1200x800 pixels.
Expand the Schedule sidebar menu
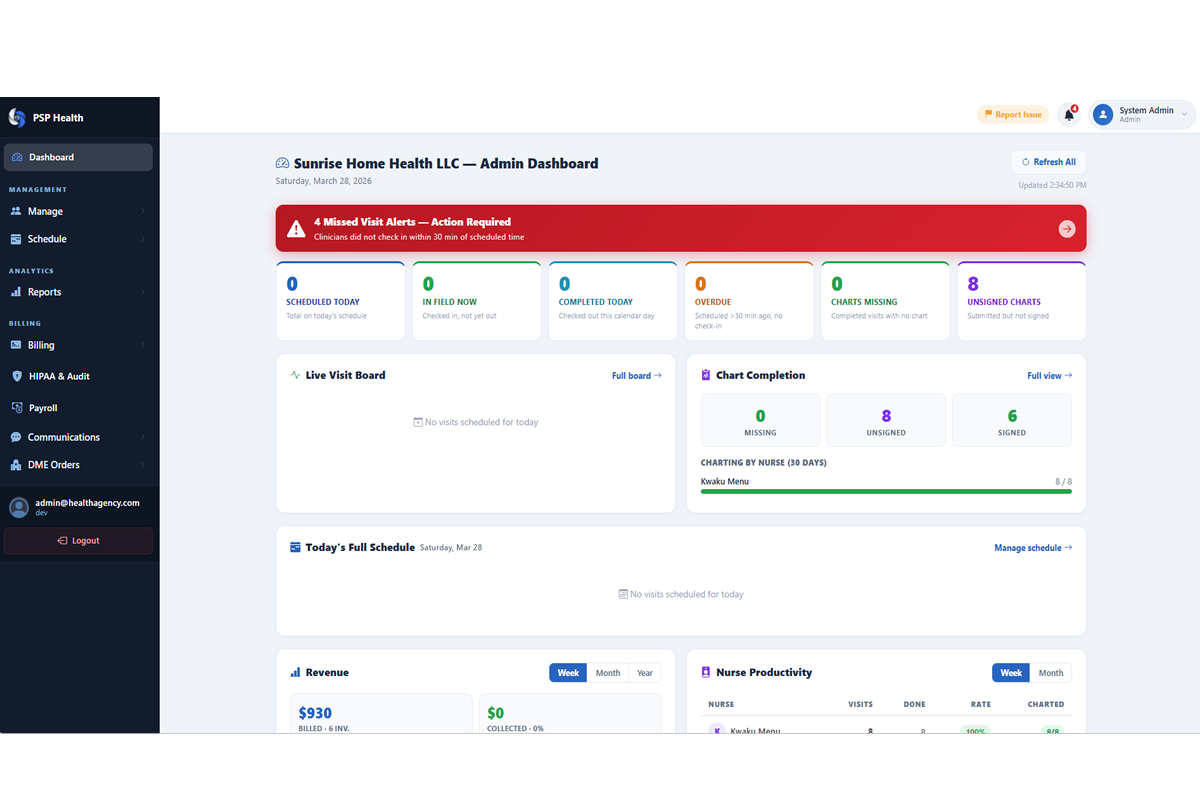coord(45,238)
